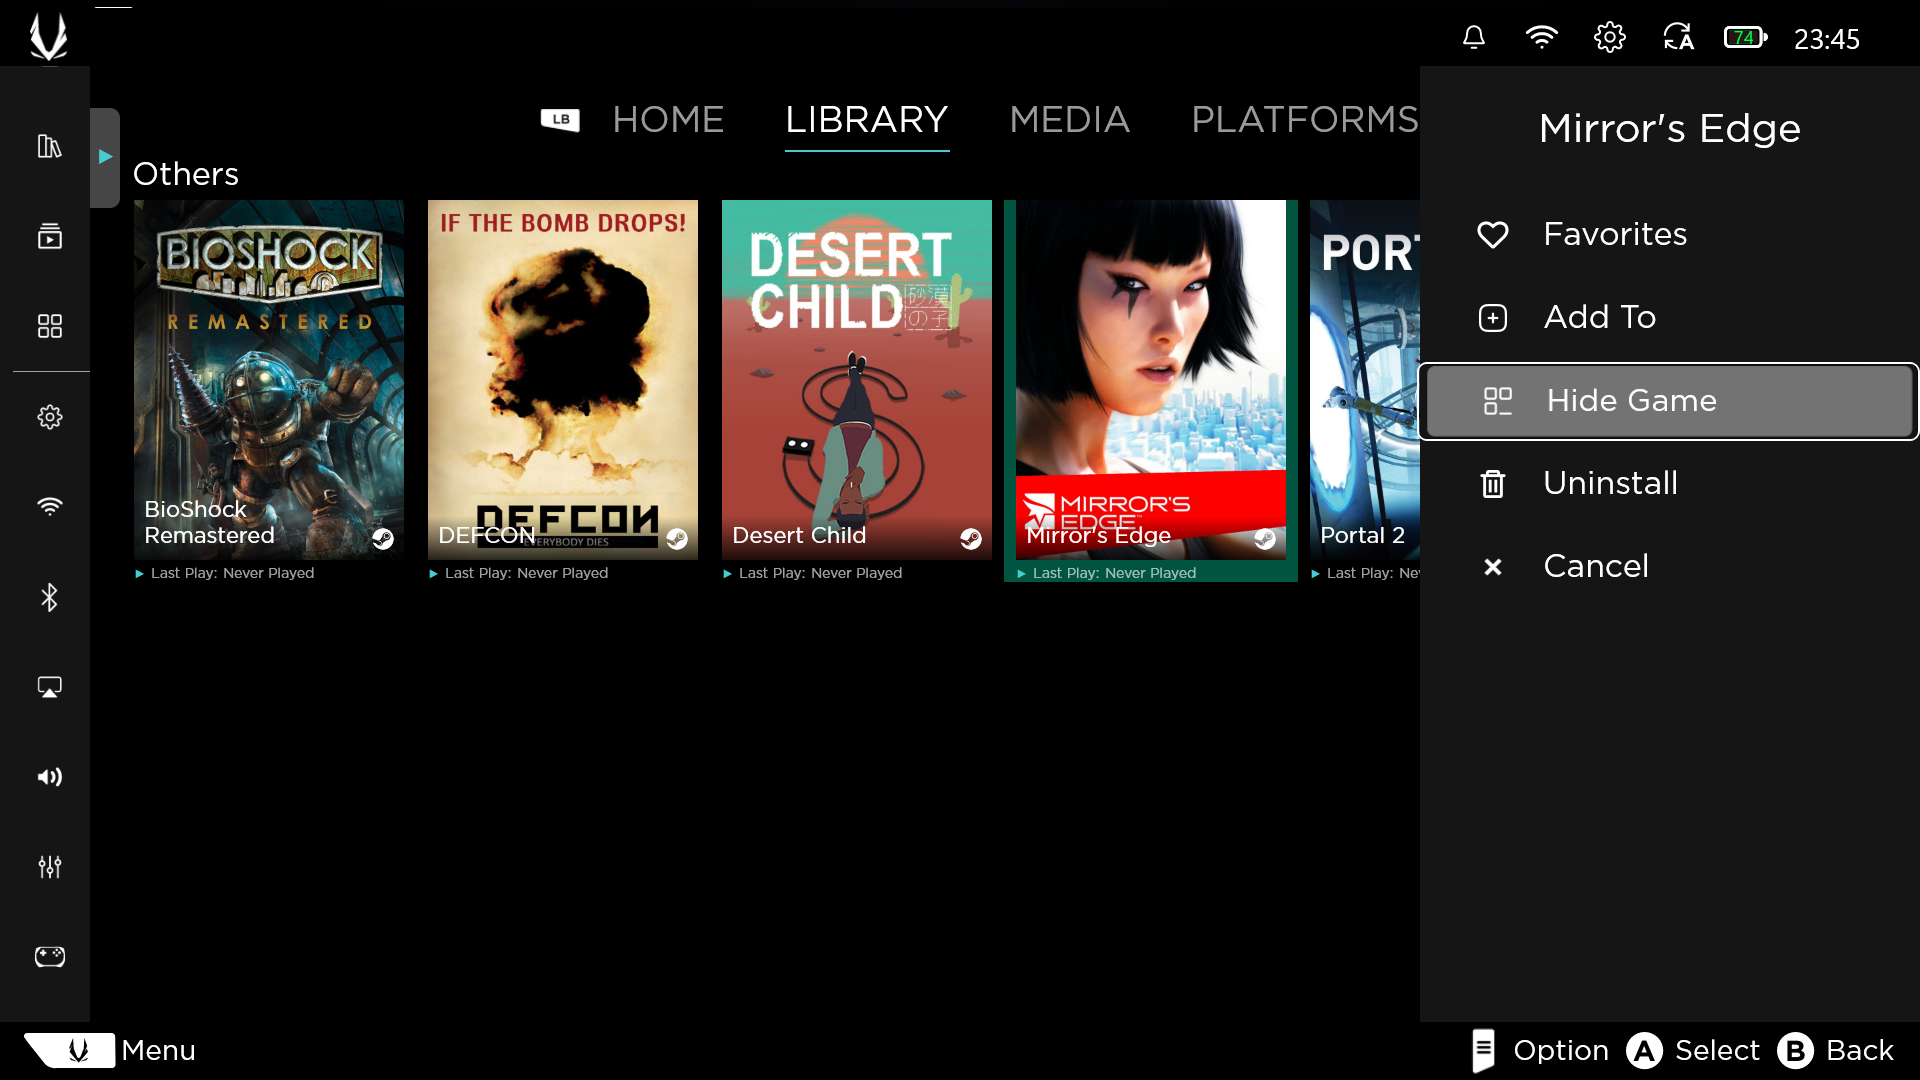This screenshot has height=1080, width=1920.
Task: Click the A Select hint button
Action: tap(1692, 1051)
